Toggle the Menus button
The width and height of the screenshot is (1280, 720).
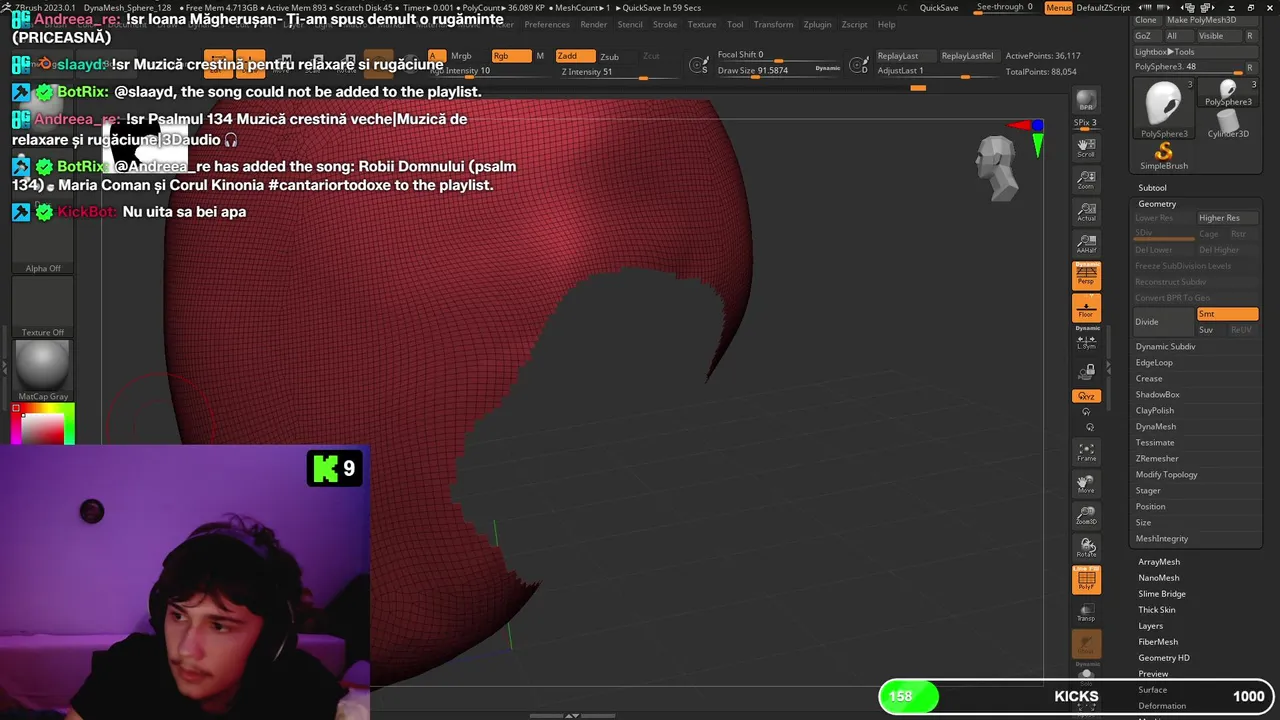(x=1058, y=8)
